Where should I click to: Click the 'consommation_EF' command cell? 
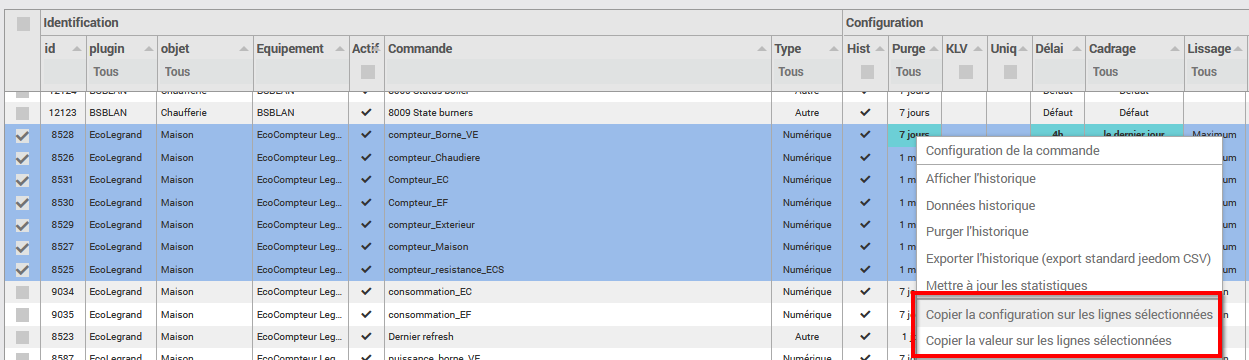point(577,314)
